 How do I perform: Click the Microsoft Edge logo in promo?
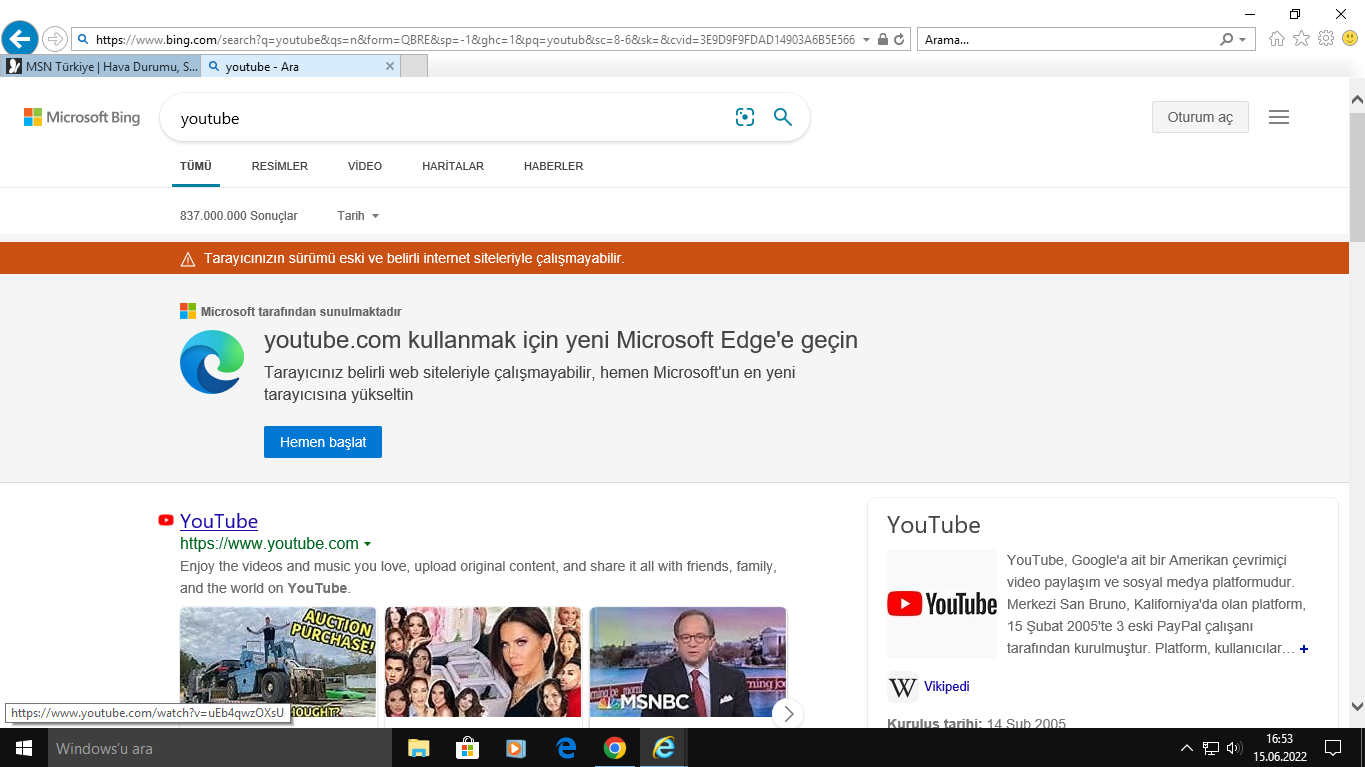[x=212, y=362]
